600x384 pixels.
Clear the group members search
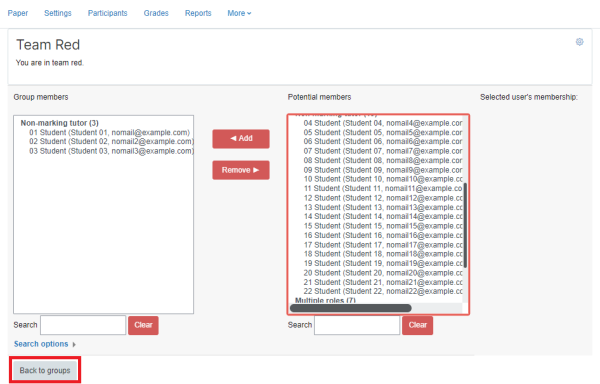click(143, 325)
